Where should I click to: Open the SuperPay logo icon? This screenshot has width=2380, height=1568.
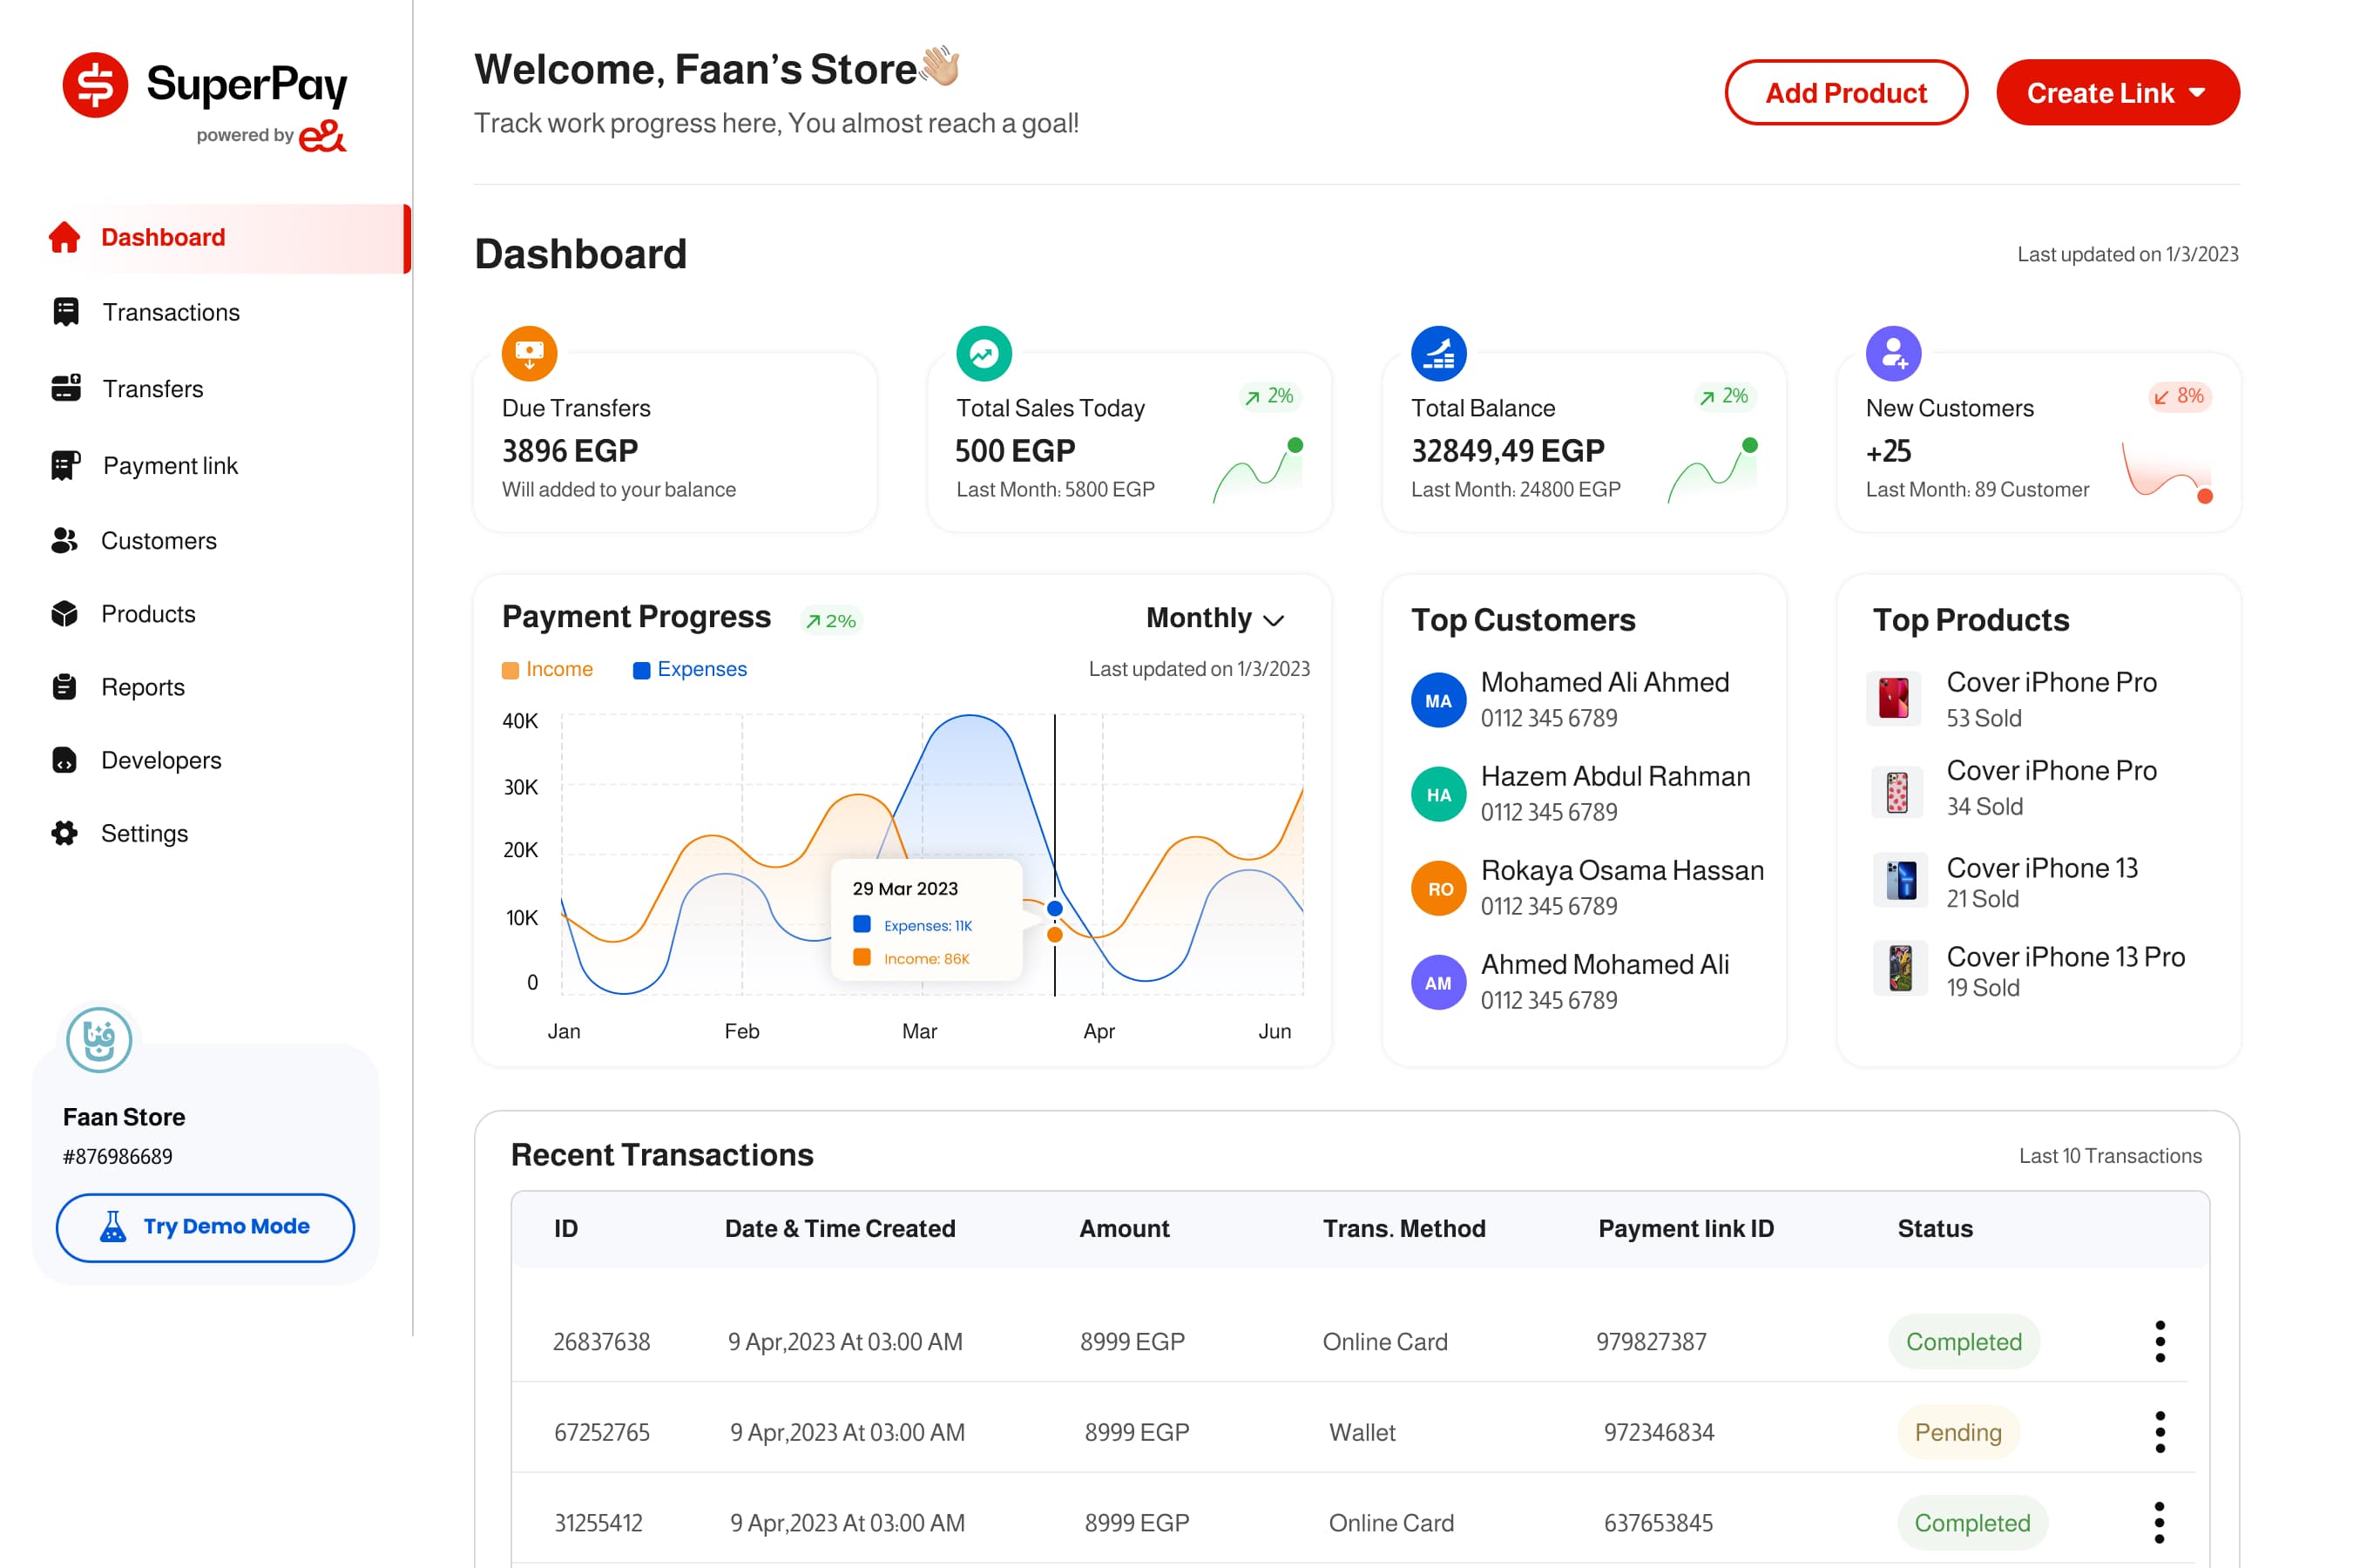pos(95,85)
